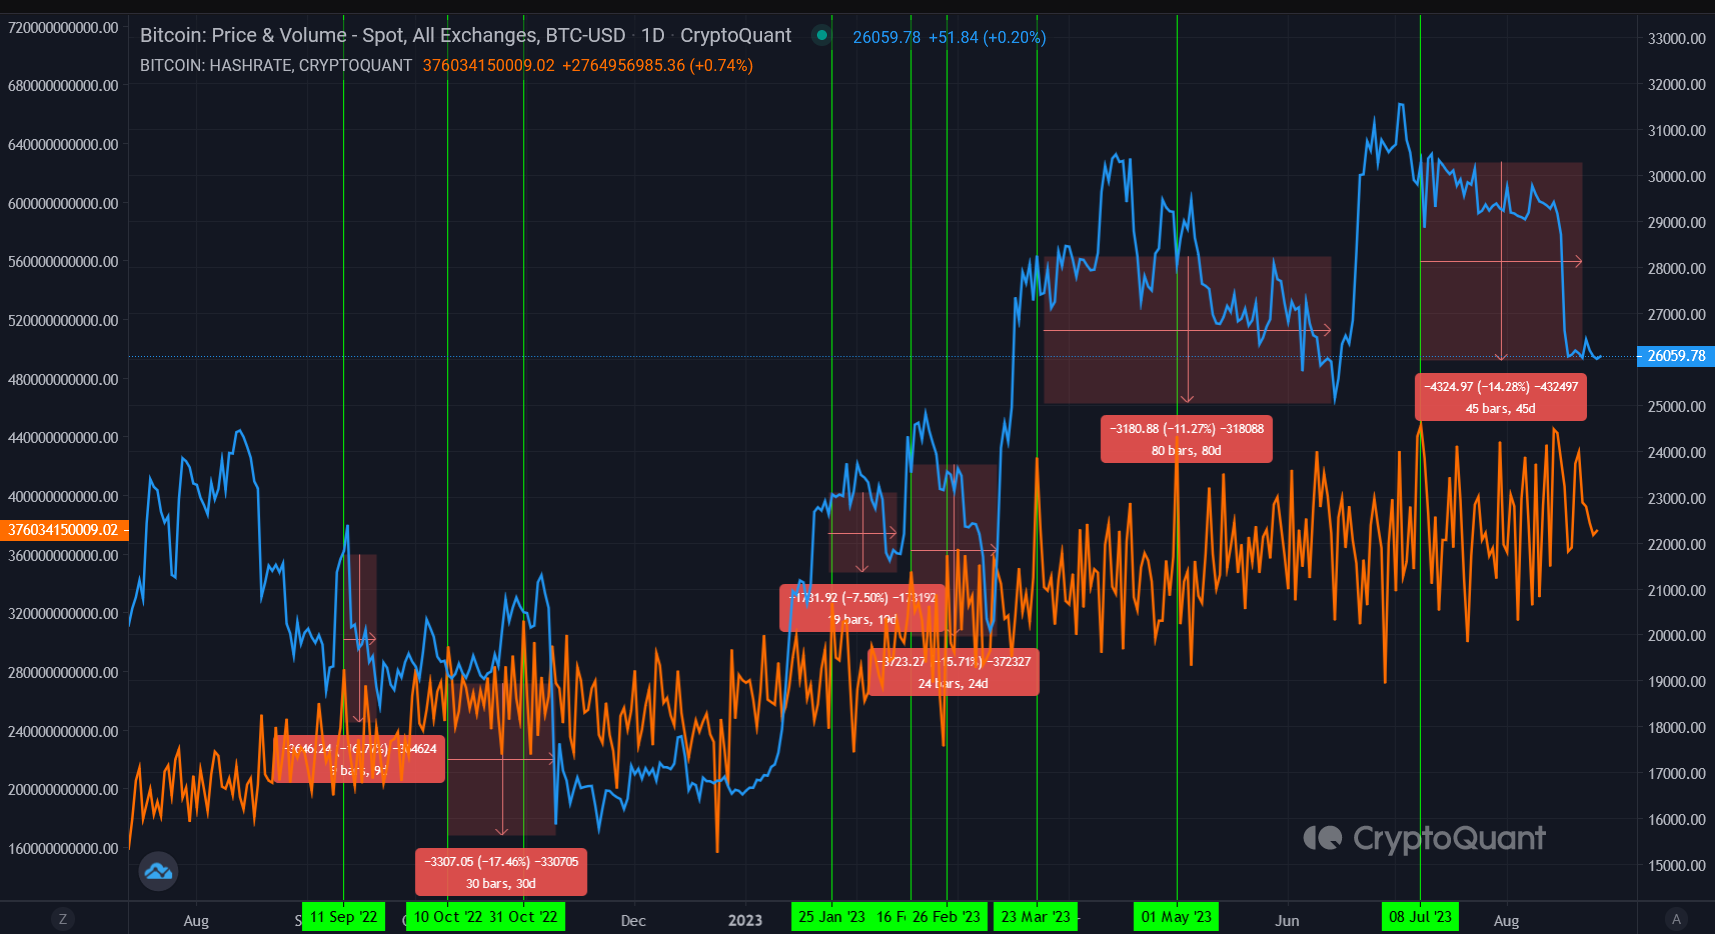Click the -3307.05 (-17.46%) measurement label
1715x934 pixels.
501,872
